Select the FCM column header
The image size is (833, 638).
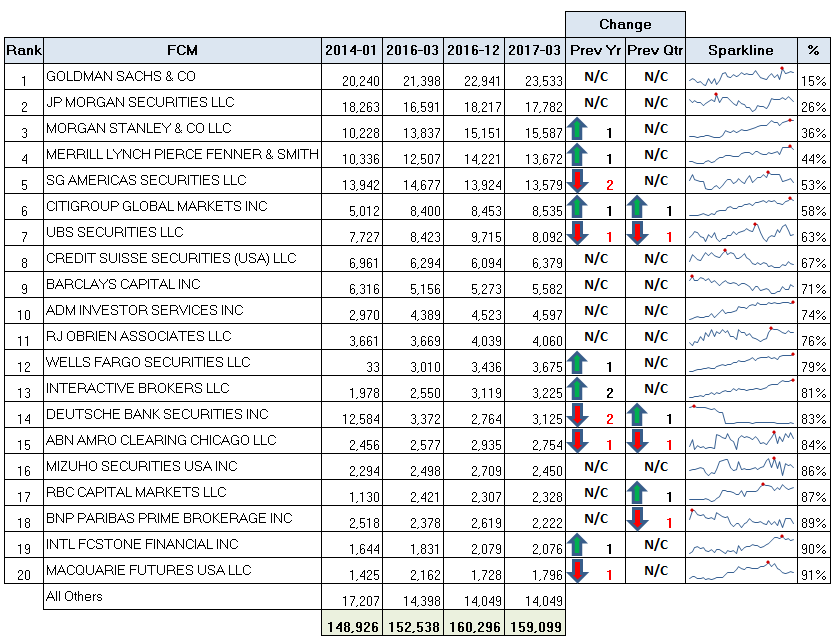pyautogui.click(x=182, y=50)
